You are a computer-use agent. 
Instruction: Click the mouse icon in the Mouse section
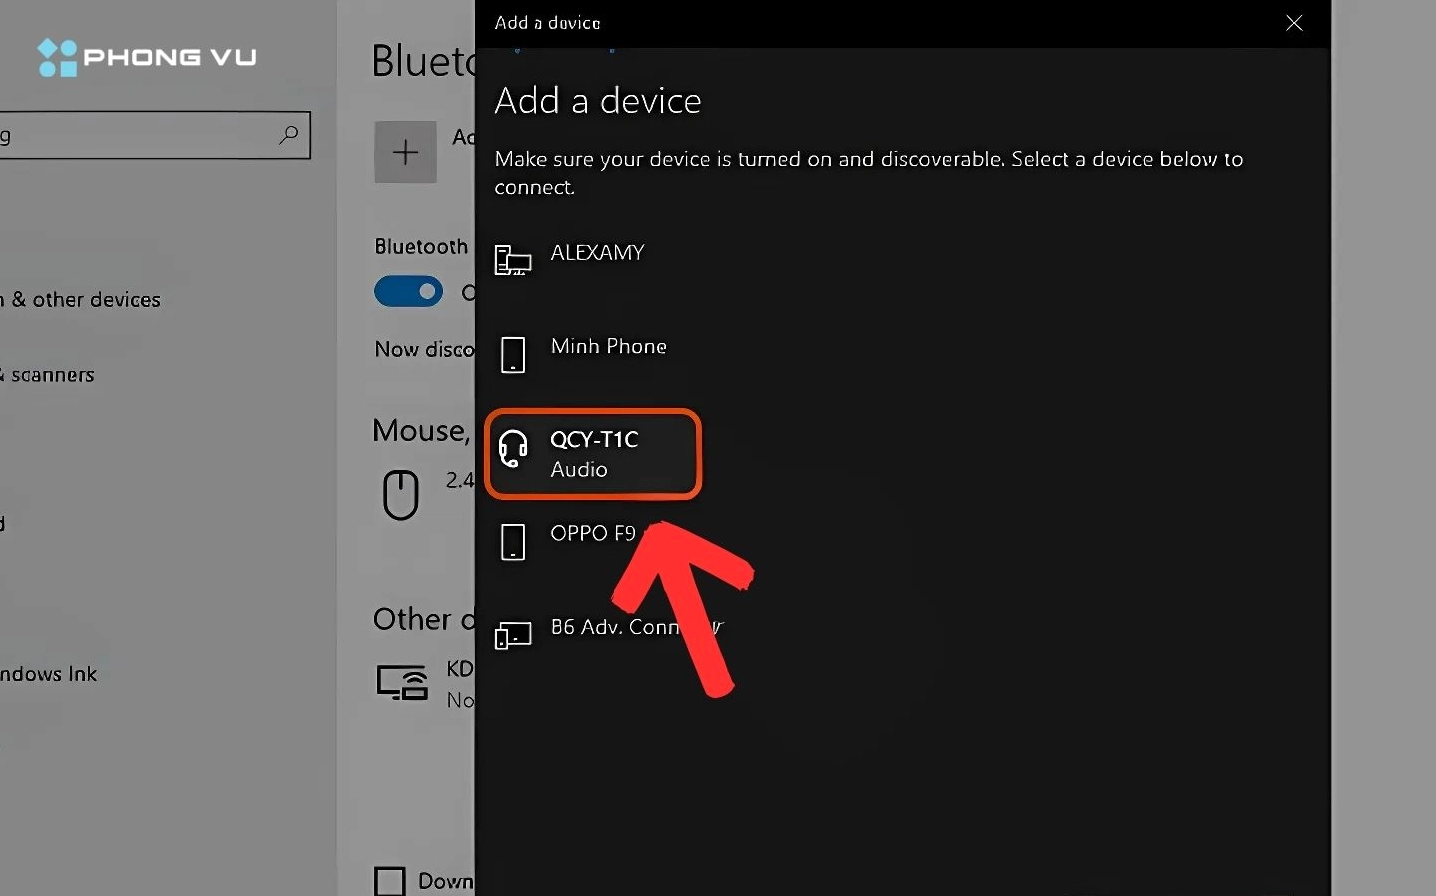(400, 493)
